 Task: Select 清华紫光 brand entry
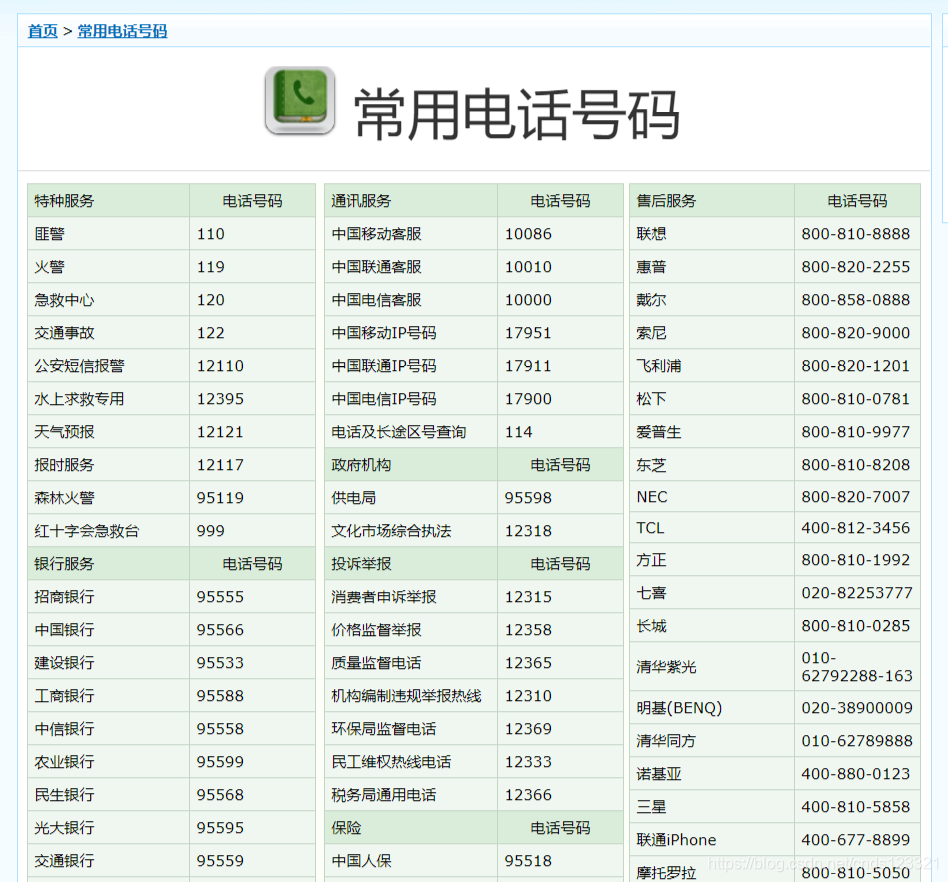(x=666, y=667)
